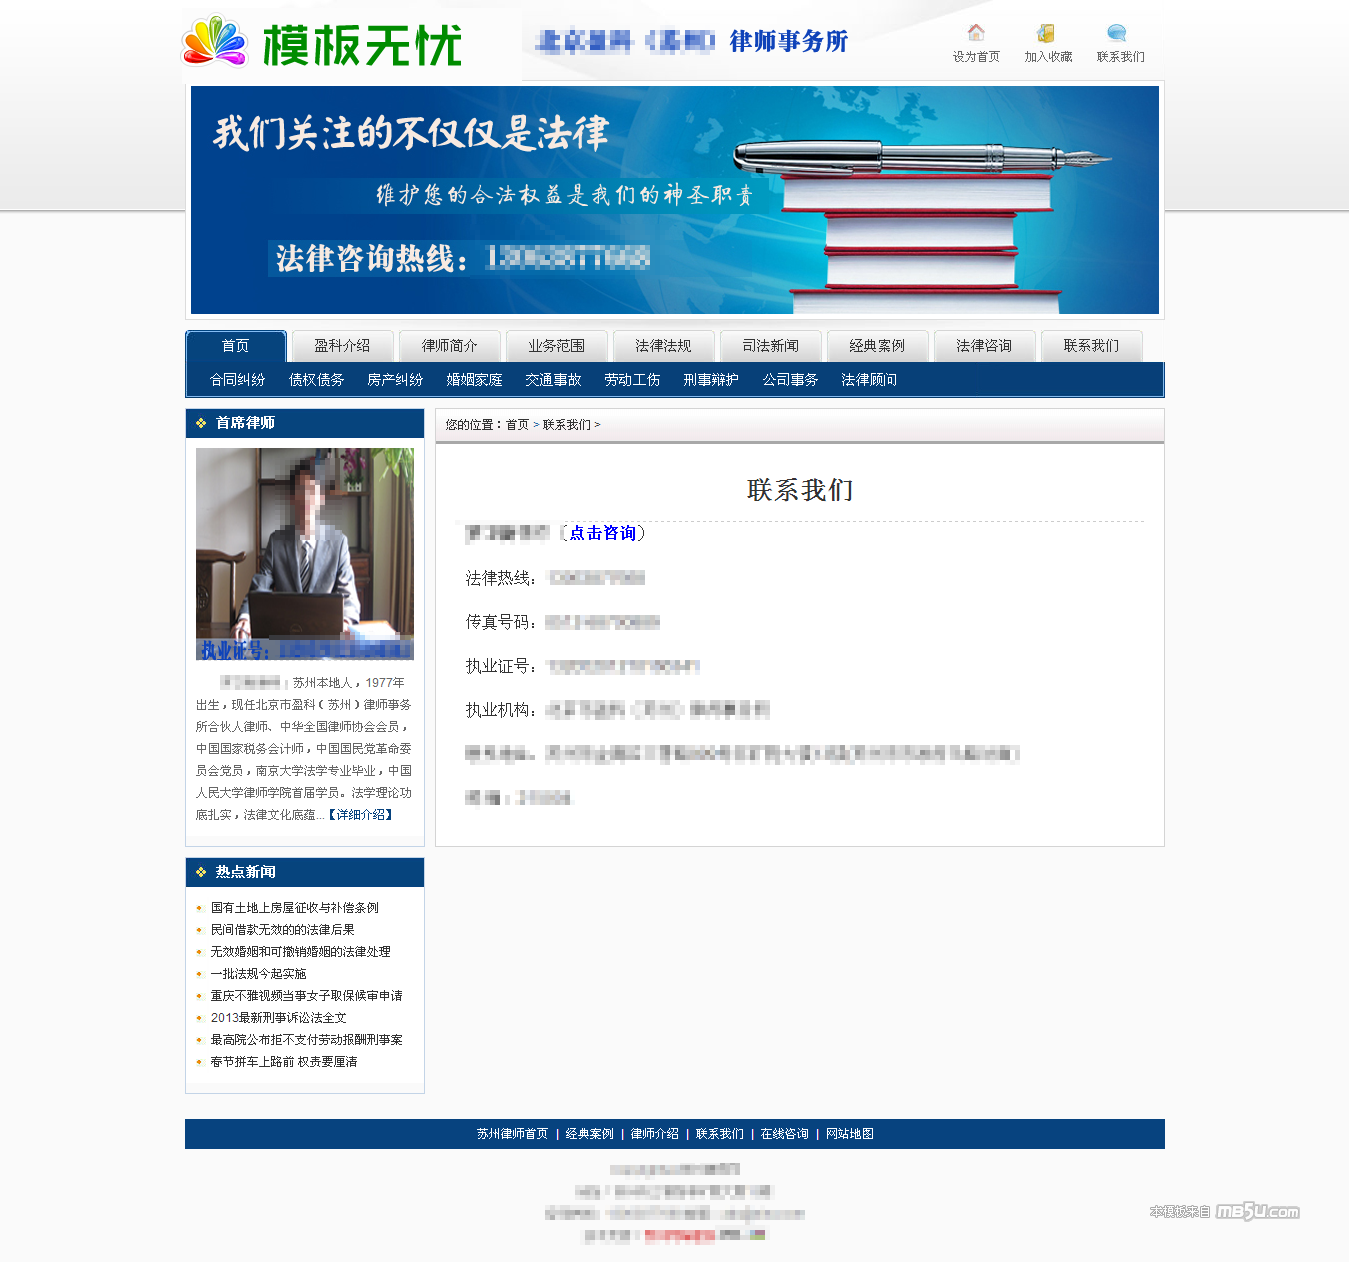1349x1262 pixels.
Task: Switch to the 律师简介 tab
Action: click(449, 346)
